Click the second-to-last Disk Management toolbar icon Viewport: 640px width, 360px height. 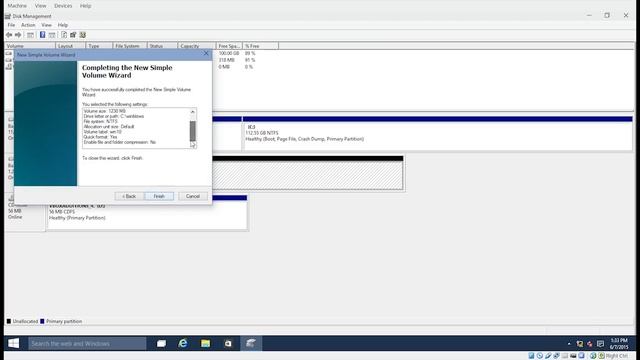(x=73, y=35)
